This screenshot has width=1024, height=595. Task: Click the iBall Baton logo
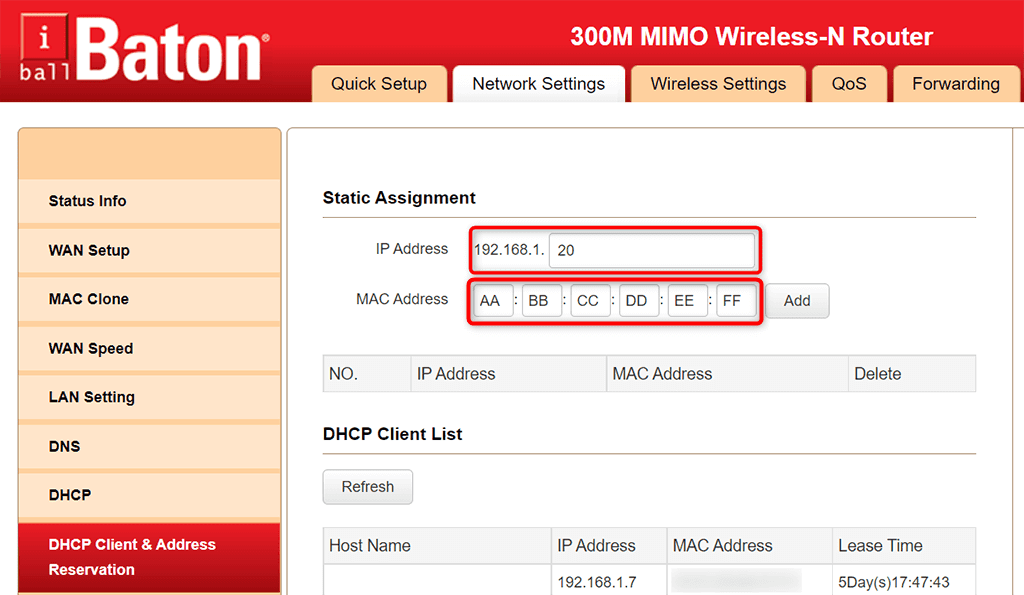[x=144, y=49]
